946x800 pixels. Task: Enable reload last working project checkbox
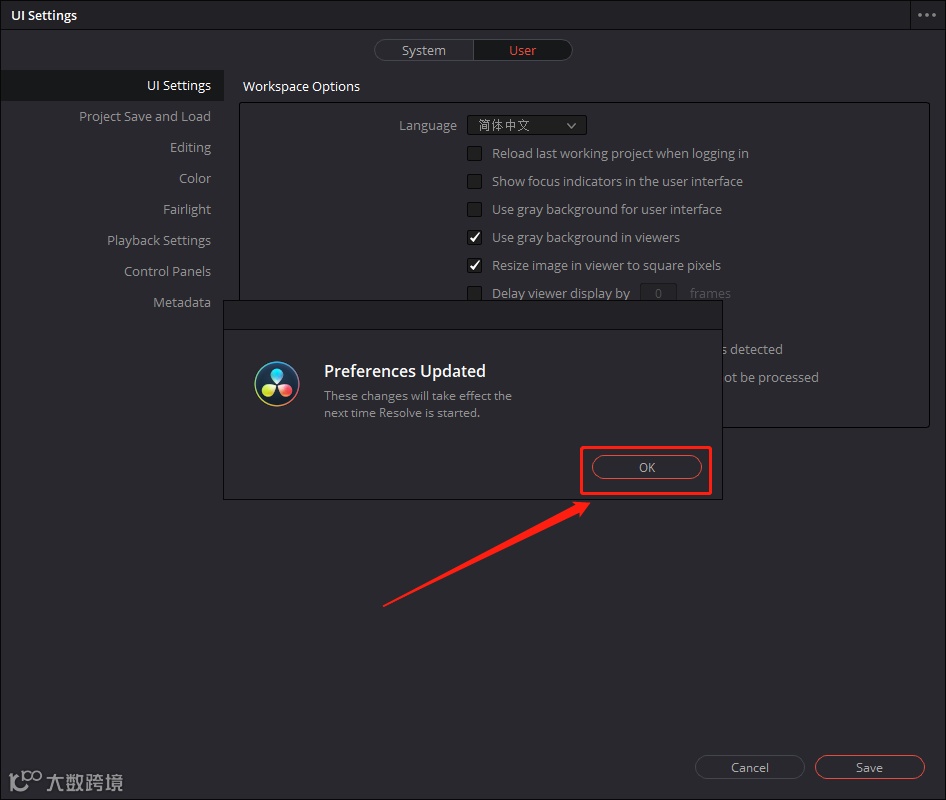[475, 153]
